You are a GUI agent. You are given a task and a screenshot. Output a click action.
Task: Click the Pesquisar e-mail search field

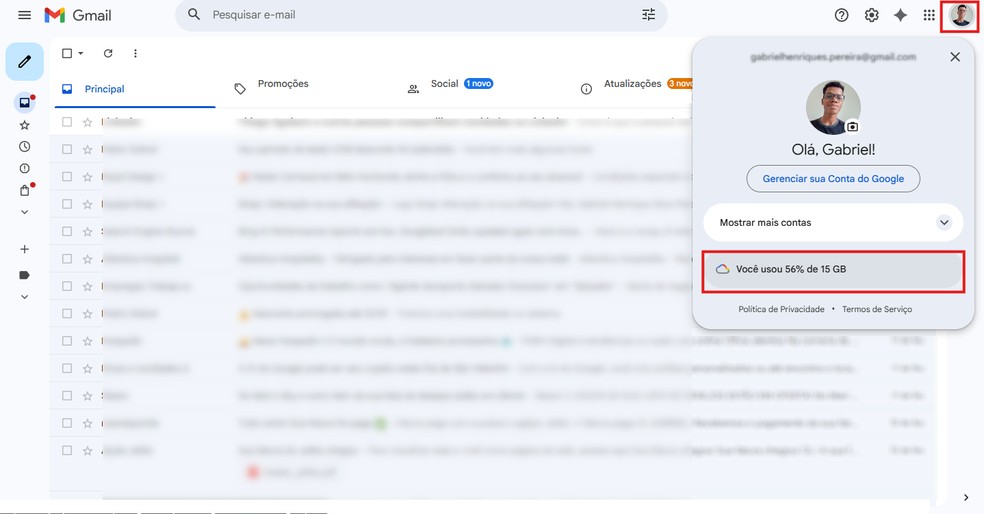tap(420, 14)
